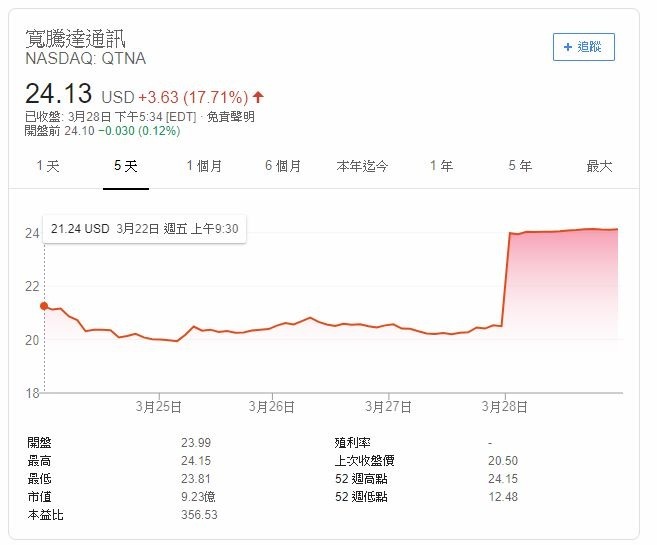Show the 最大 full history range

point(599,166)
